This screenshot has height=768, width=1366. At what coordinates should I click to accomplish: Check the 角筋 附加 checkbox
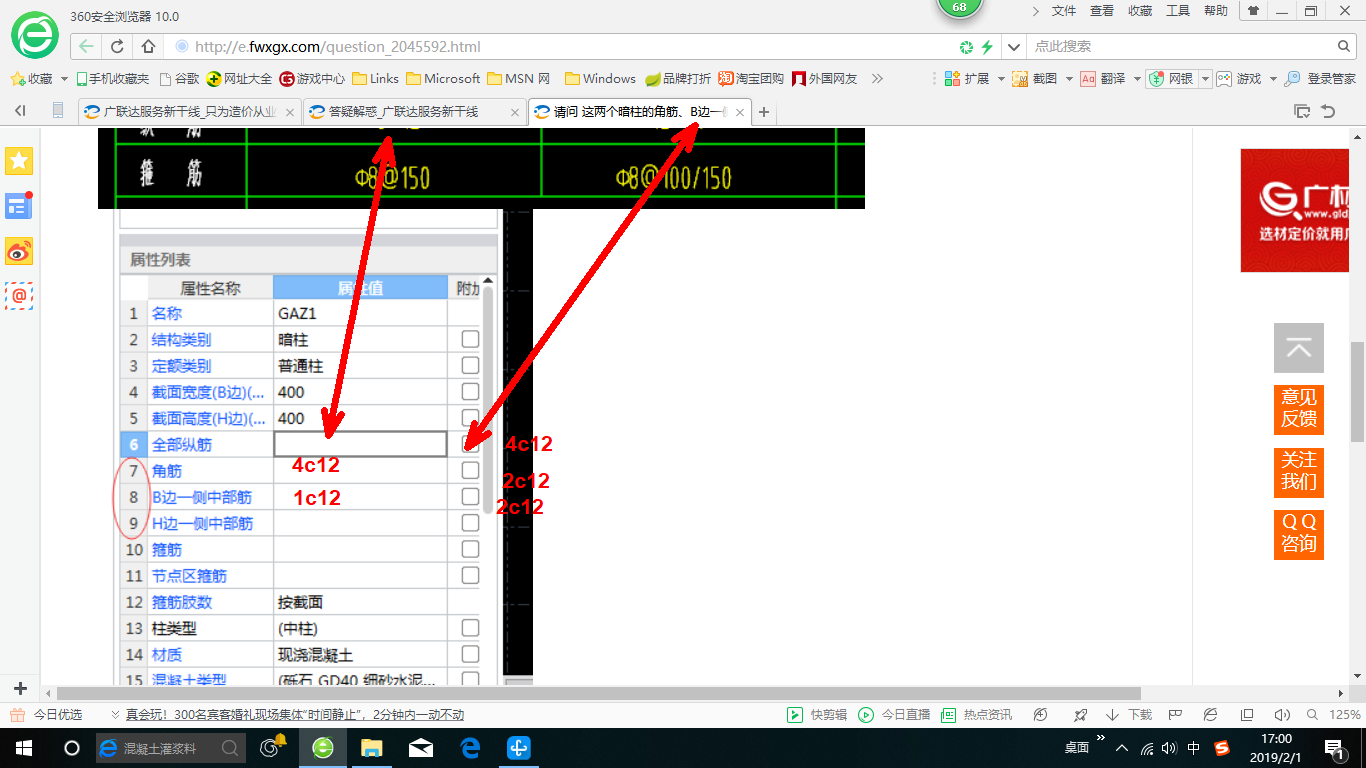[x=470, y=470]
